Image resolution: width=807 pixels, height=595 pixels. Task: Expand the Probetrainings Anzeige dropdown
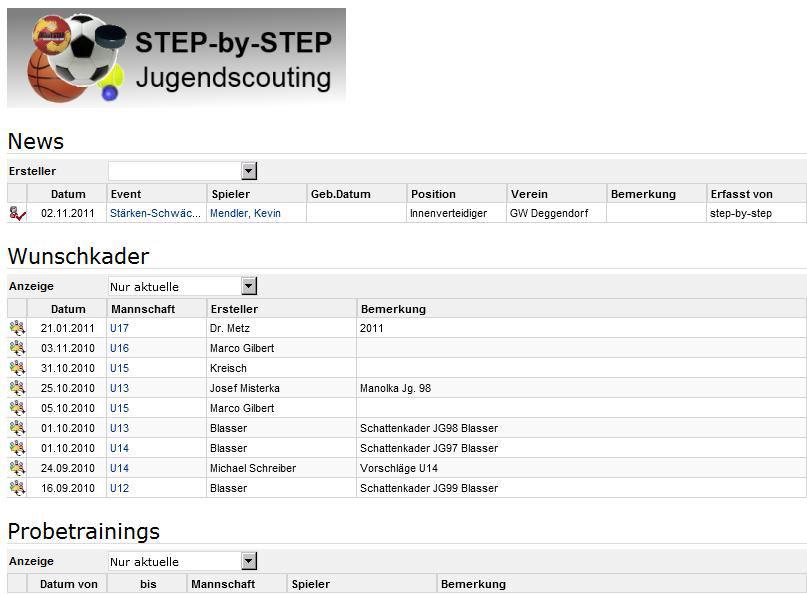coord(249,562)
